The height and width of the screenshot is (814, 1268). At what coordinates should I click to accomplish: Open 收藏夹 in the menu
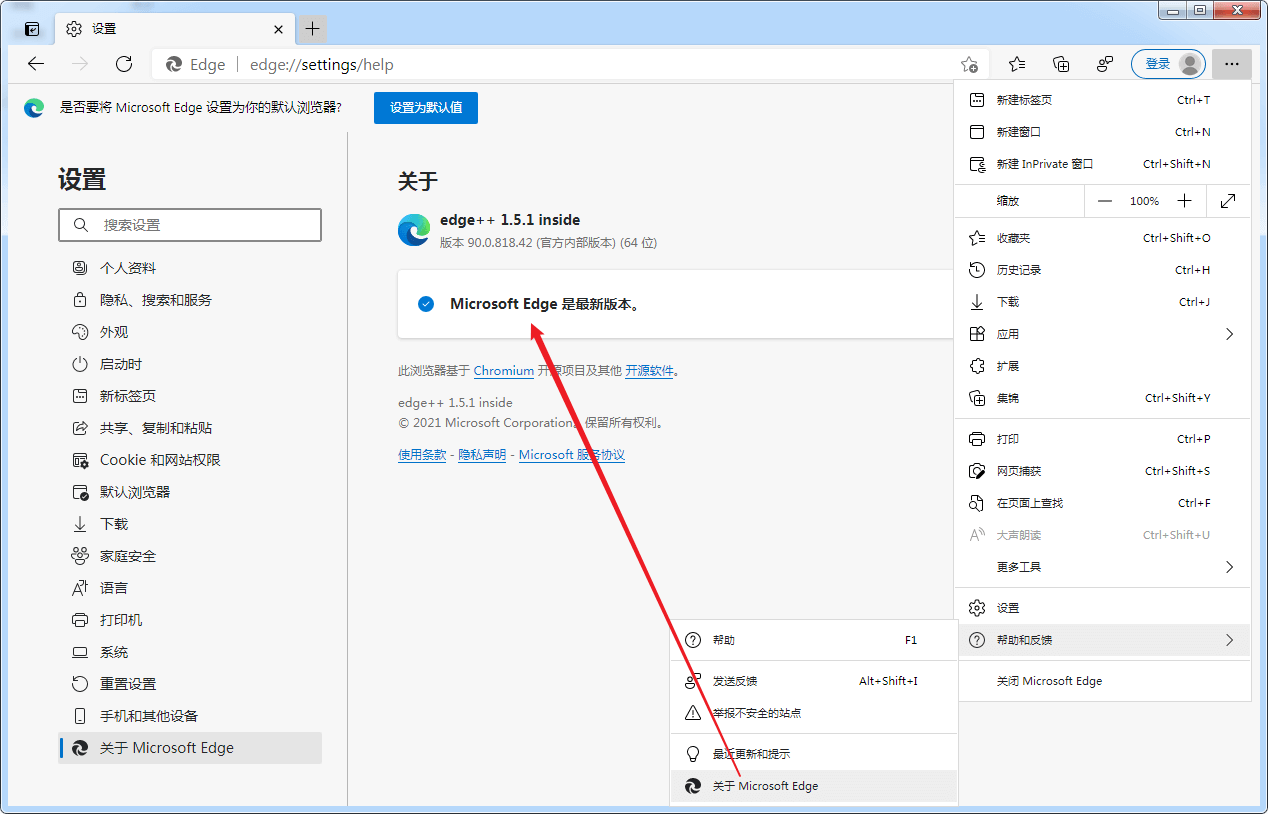(x=1103, y=238)
